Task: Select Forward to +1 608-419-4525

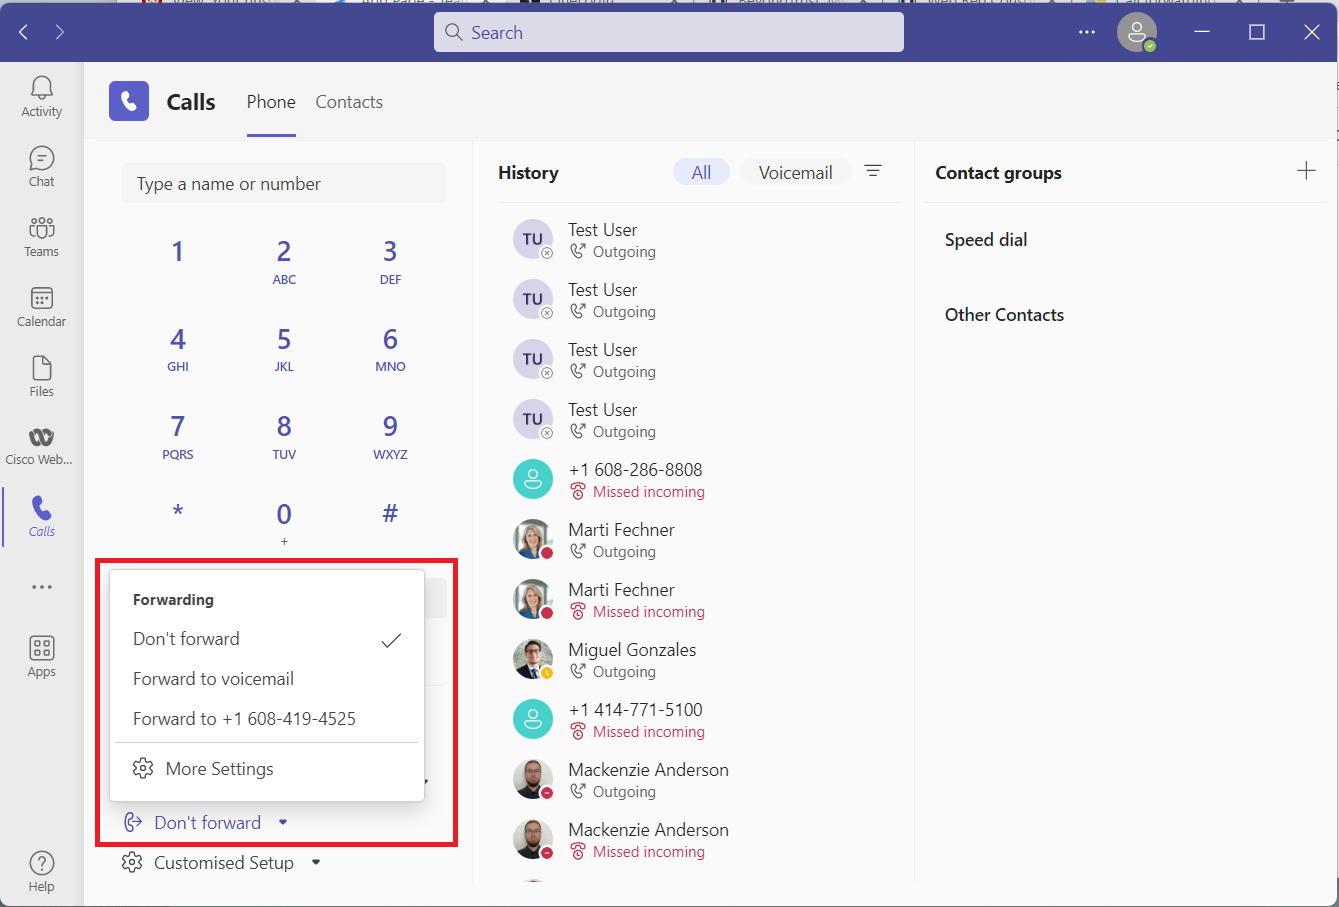Action: pos(244,719)
